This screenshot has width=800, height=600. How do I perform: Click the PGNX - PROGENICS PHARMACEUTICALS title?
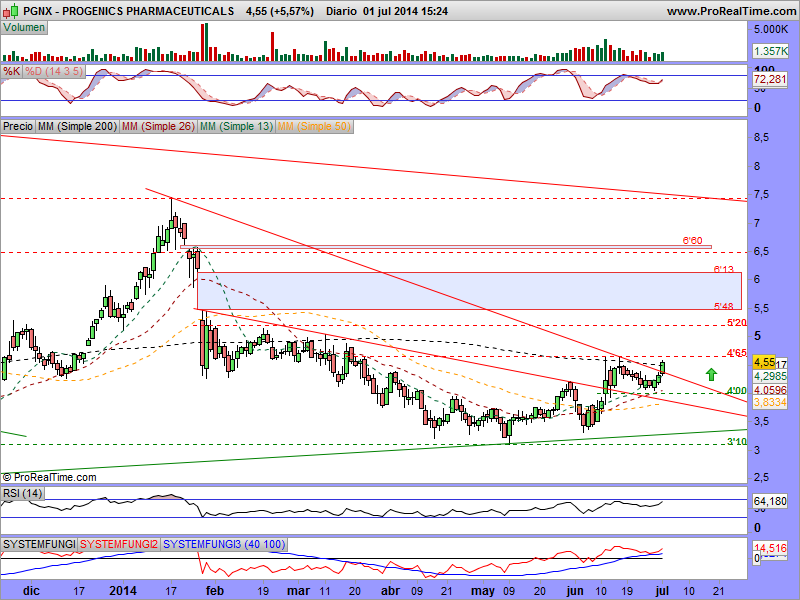click(129, 11)
